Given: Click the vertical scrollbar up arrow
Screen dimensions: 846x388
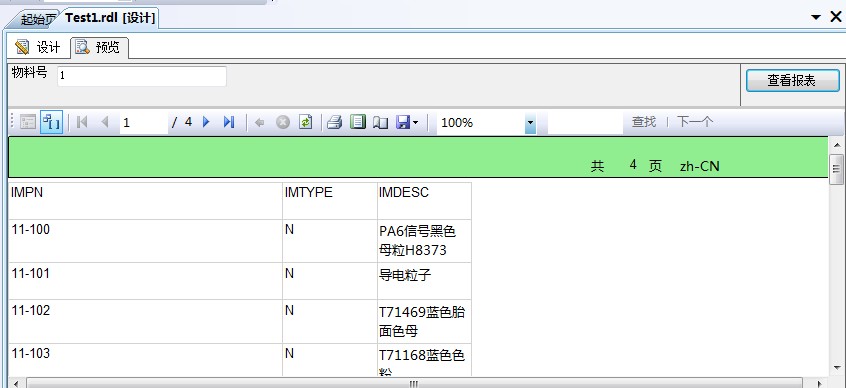Looking at the screenshot, I should (x=837, y=145).
